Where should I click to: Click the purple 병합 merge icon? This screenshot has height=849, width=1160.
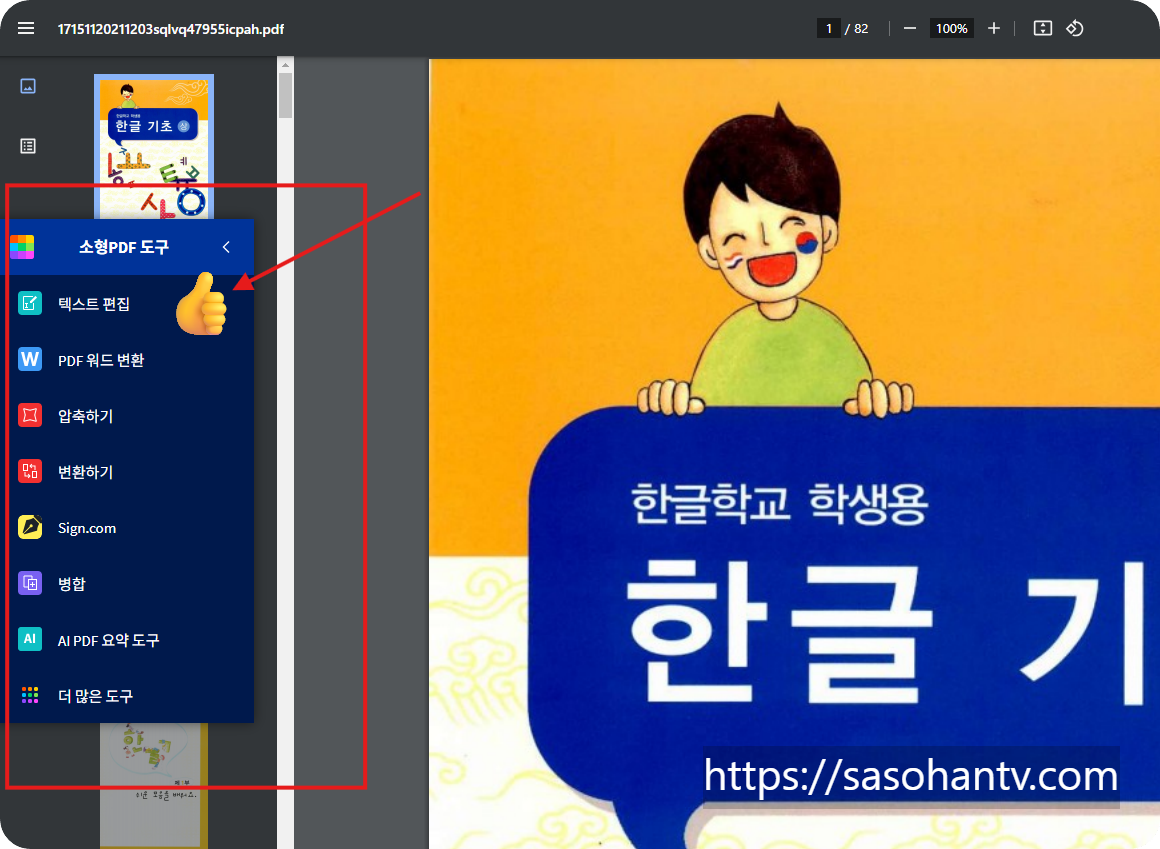(x=30, y=583)
